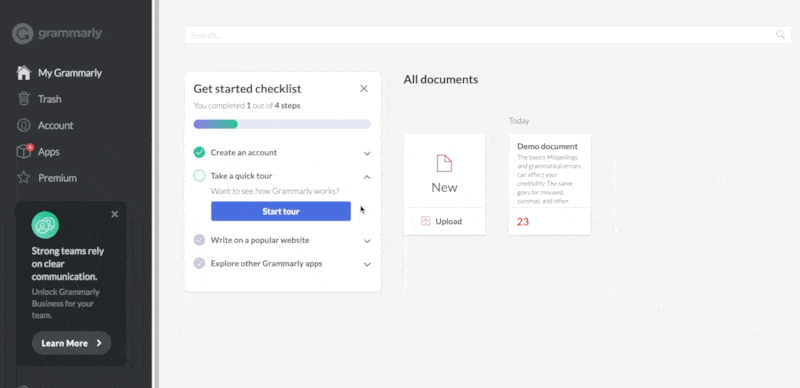
Task: Open My Grammarly in the sidebar
Action: coord(70,73)
